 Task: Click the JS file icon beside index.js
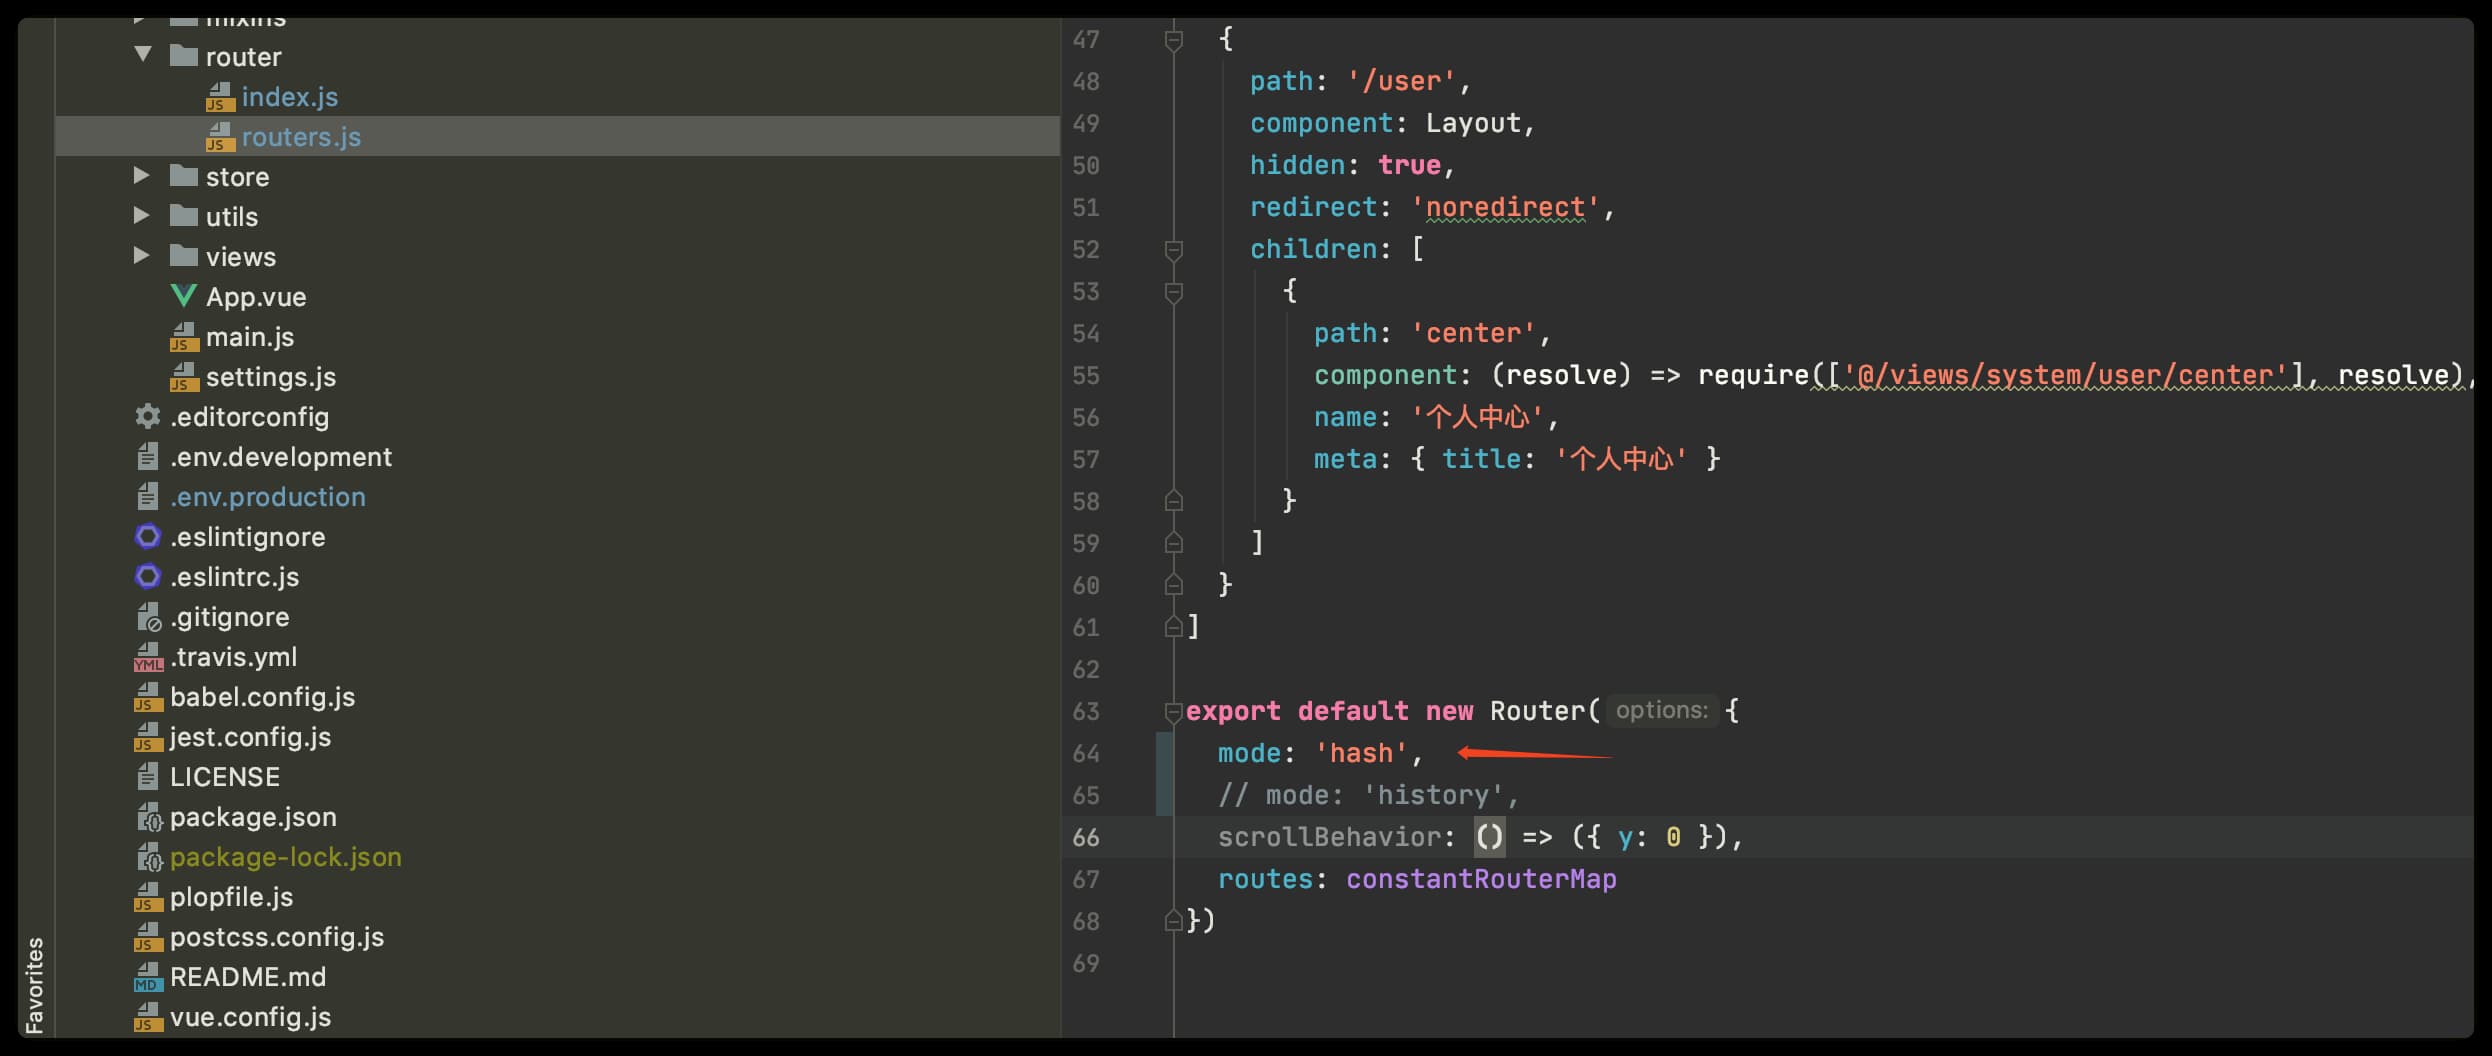tap(219, 97)
